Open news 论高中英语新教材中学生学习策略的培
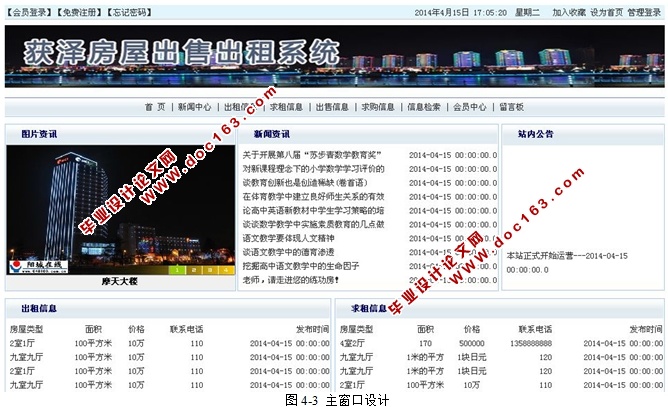The height and width of the screenshot is (407, 668). coord(314,211)
